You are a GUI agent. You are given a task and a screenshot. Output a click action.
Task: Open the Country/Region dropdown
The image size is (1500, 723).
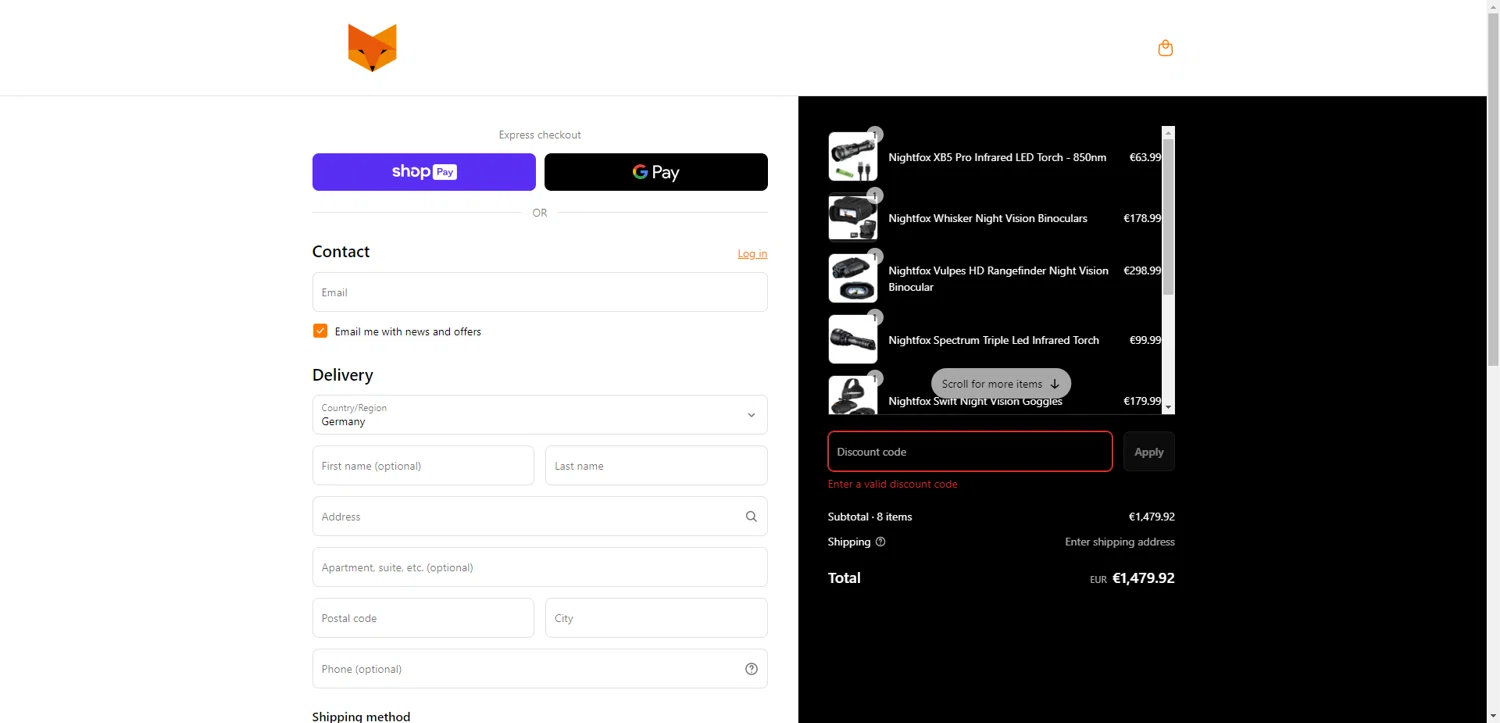coord(540,415)
